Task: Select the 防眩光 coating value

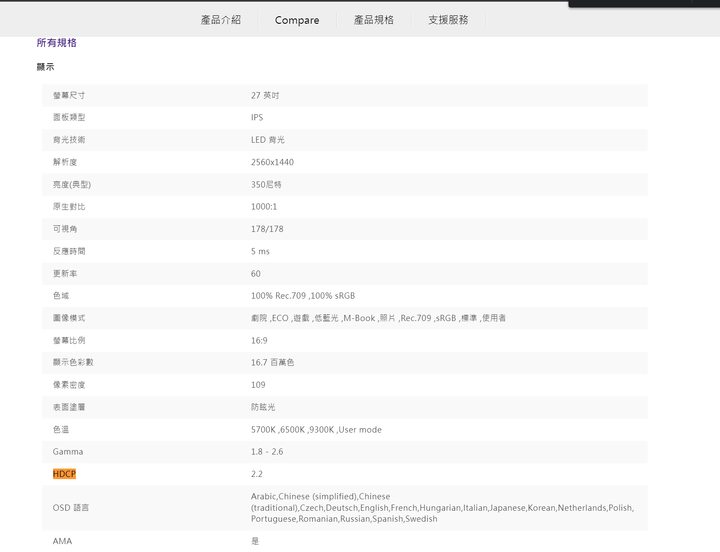Action: (x=263, y=407)
